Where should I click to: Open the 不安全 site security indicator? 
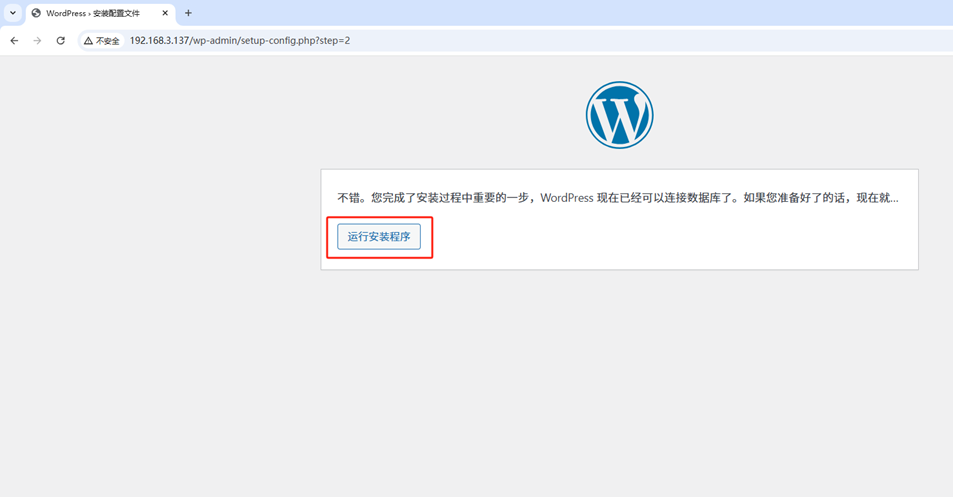click(101, 41)
